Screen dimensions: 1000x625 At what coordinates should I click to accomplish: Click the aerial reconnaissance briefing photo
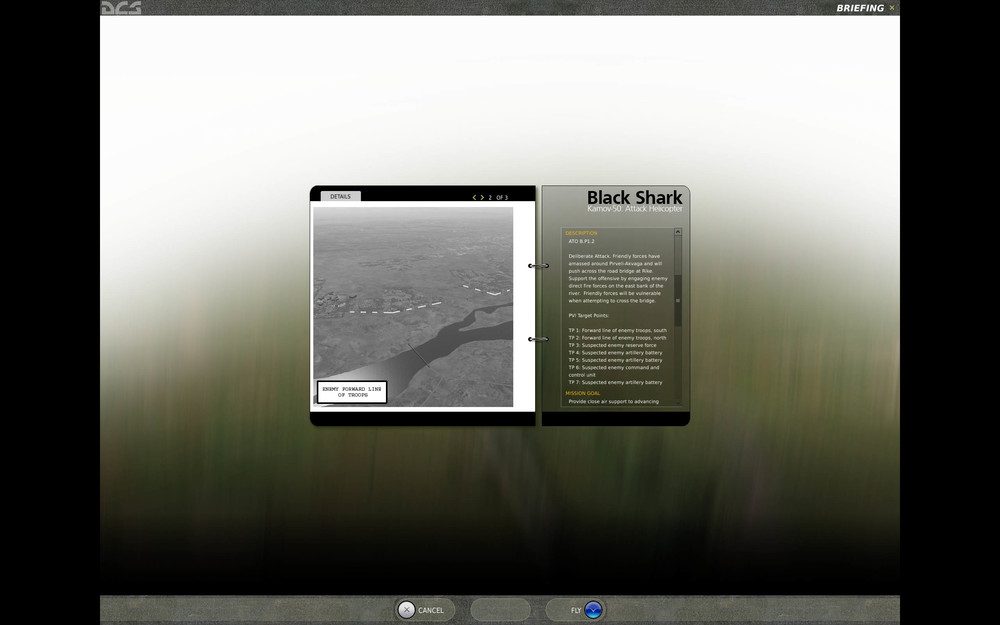[413, 307]
